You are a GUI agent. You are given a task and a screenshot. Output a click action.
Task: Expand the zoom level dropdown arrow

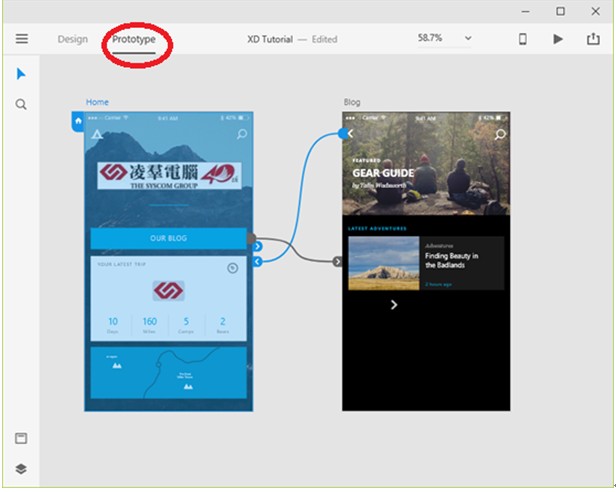coord(468,38)
